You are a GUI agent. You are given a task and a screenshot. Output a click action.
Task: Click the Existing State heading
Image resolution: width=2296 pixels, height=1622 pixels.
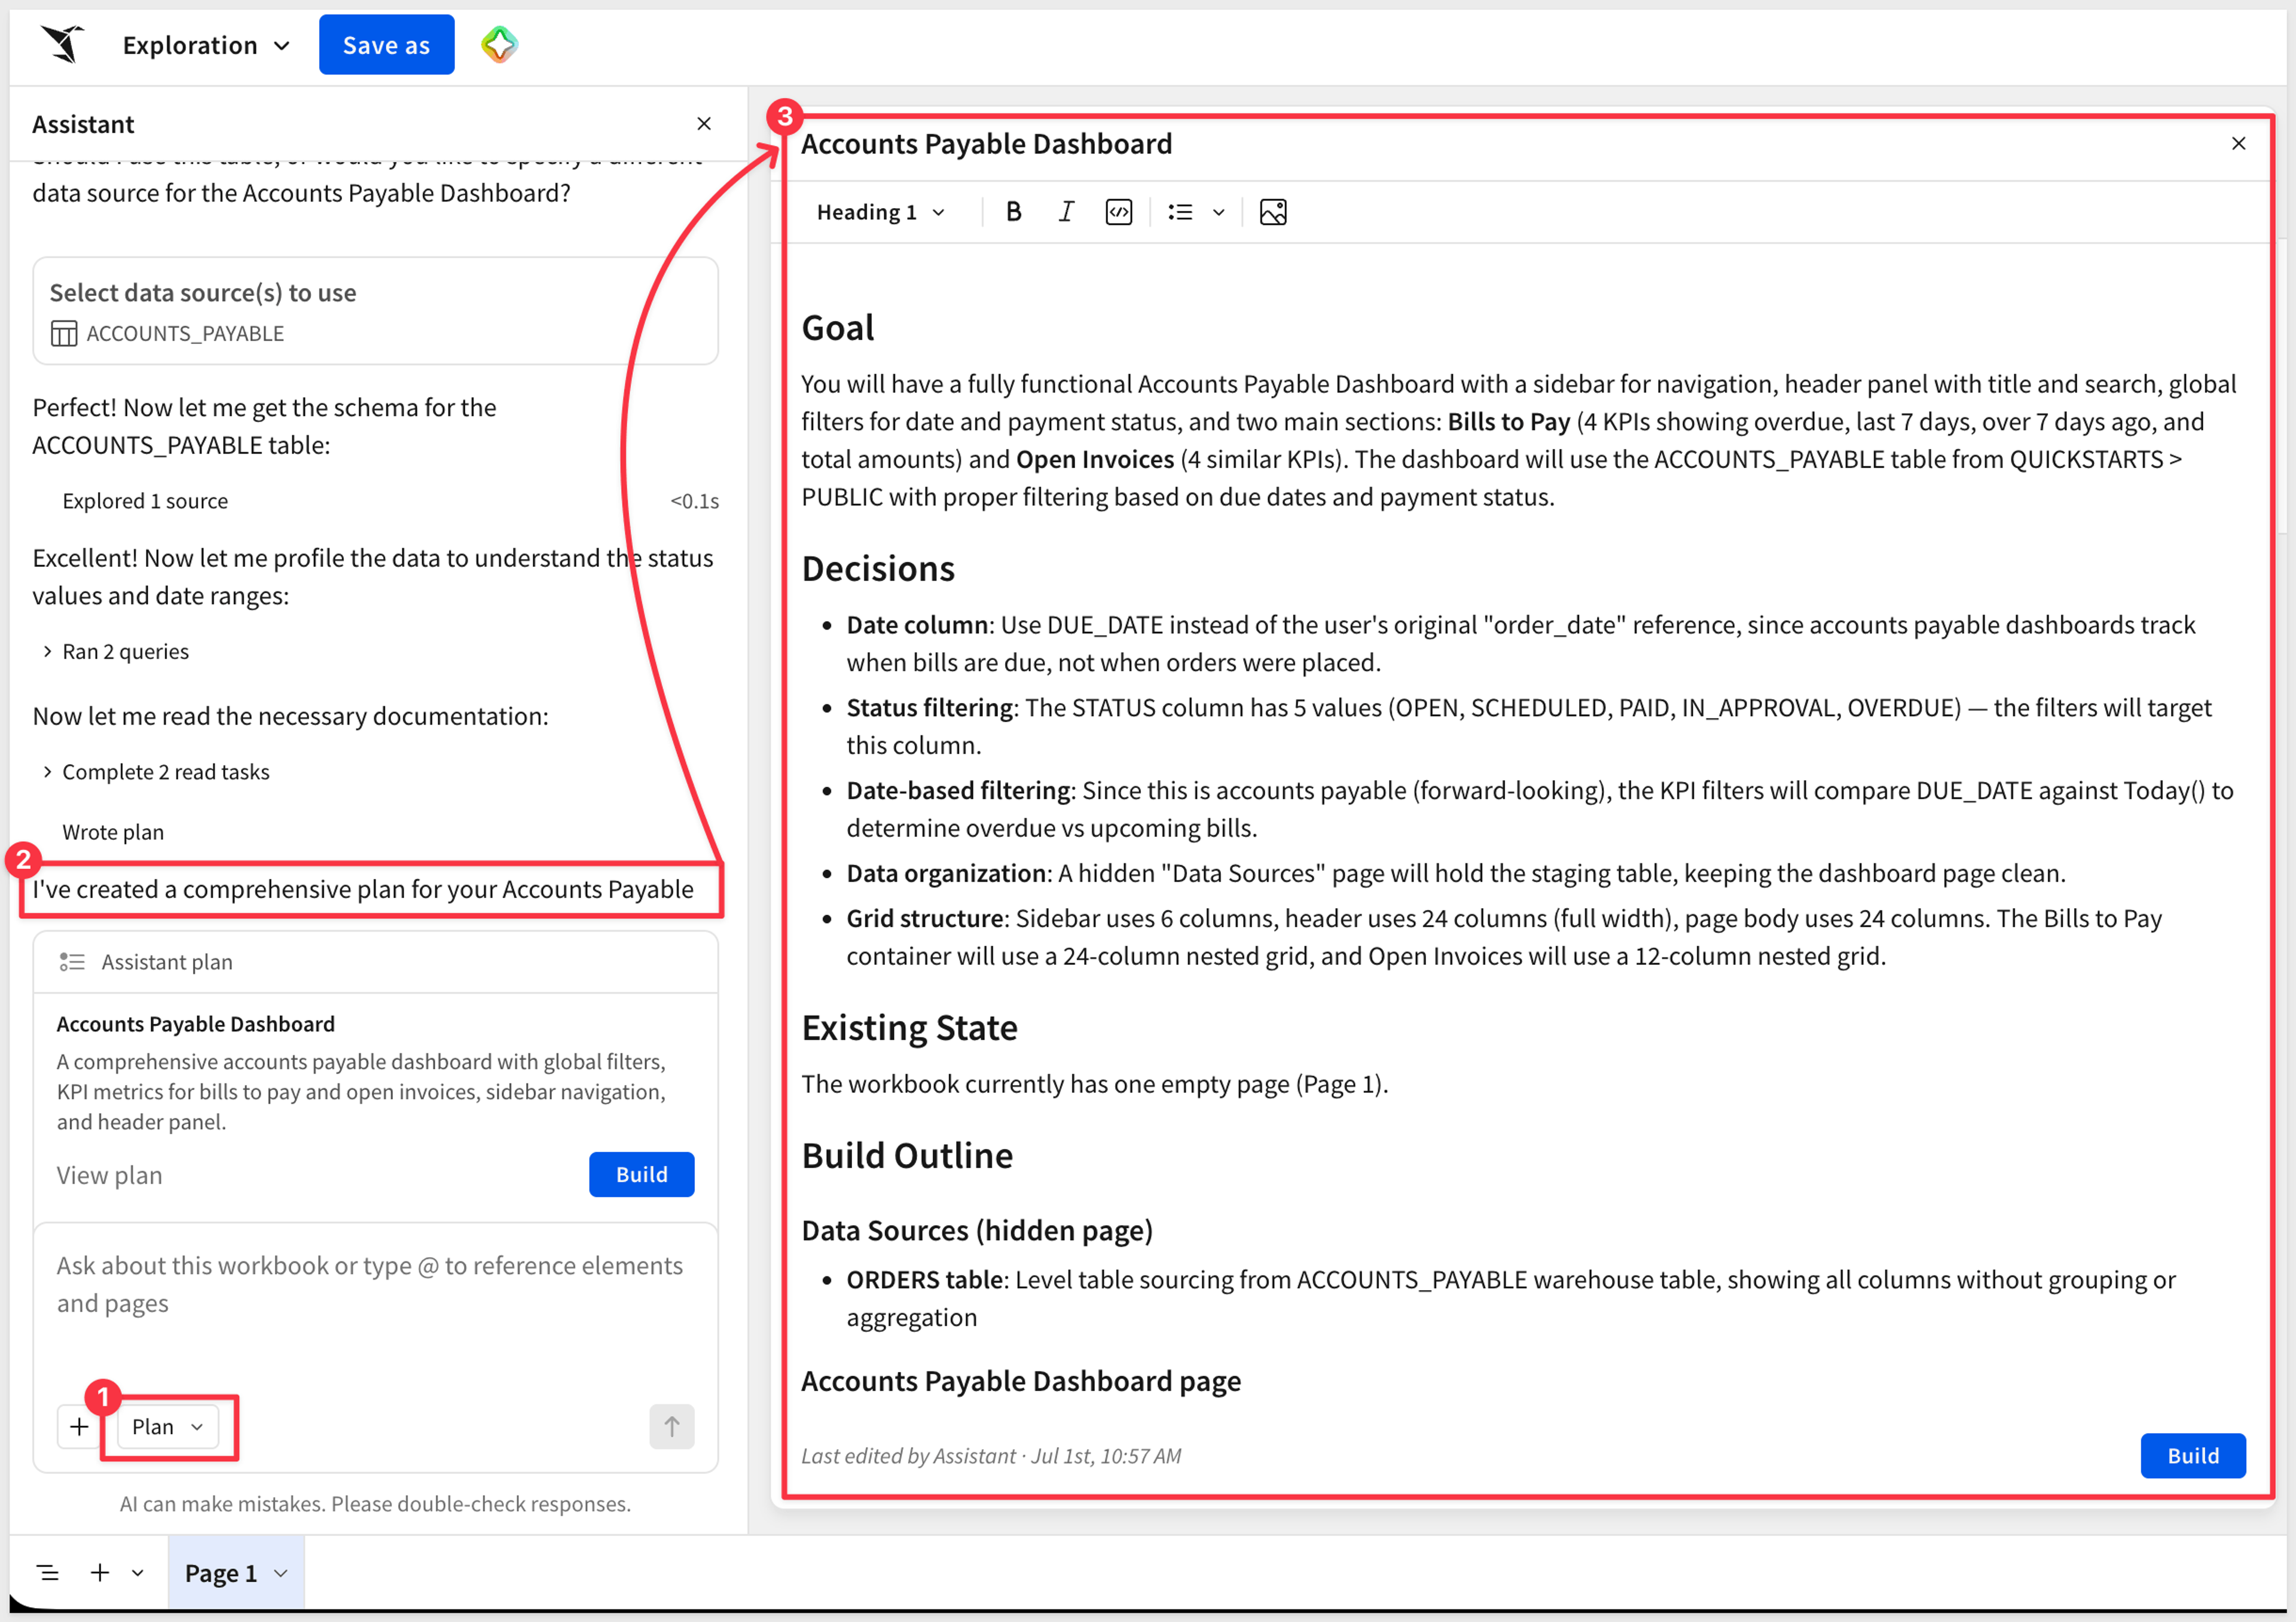tap(909, 1029)
